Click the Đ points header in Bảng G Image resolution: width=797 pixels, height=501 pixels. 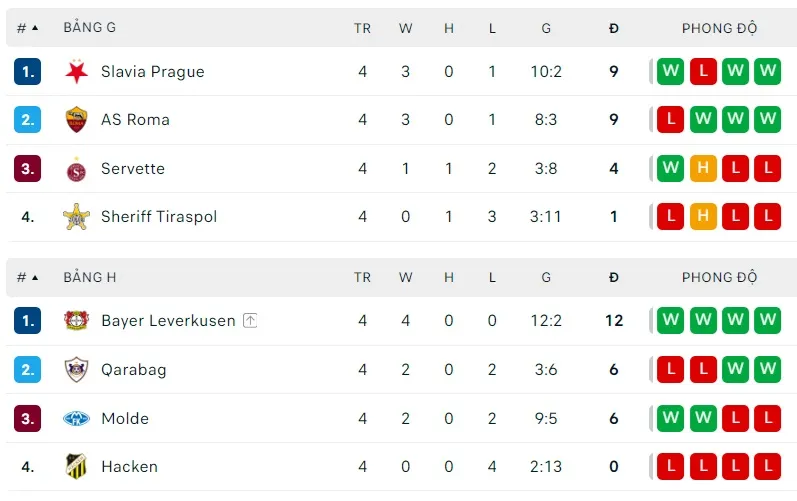614,28
